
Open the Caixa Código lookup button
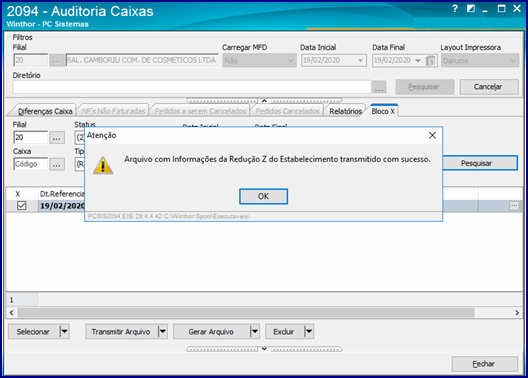click(x=57, y=165)
